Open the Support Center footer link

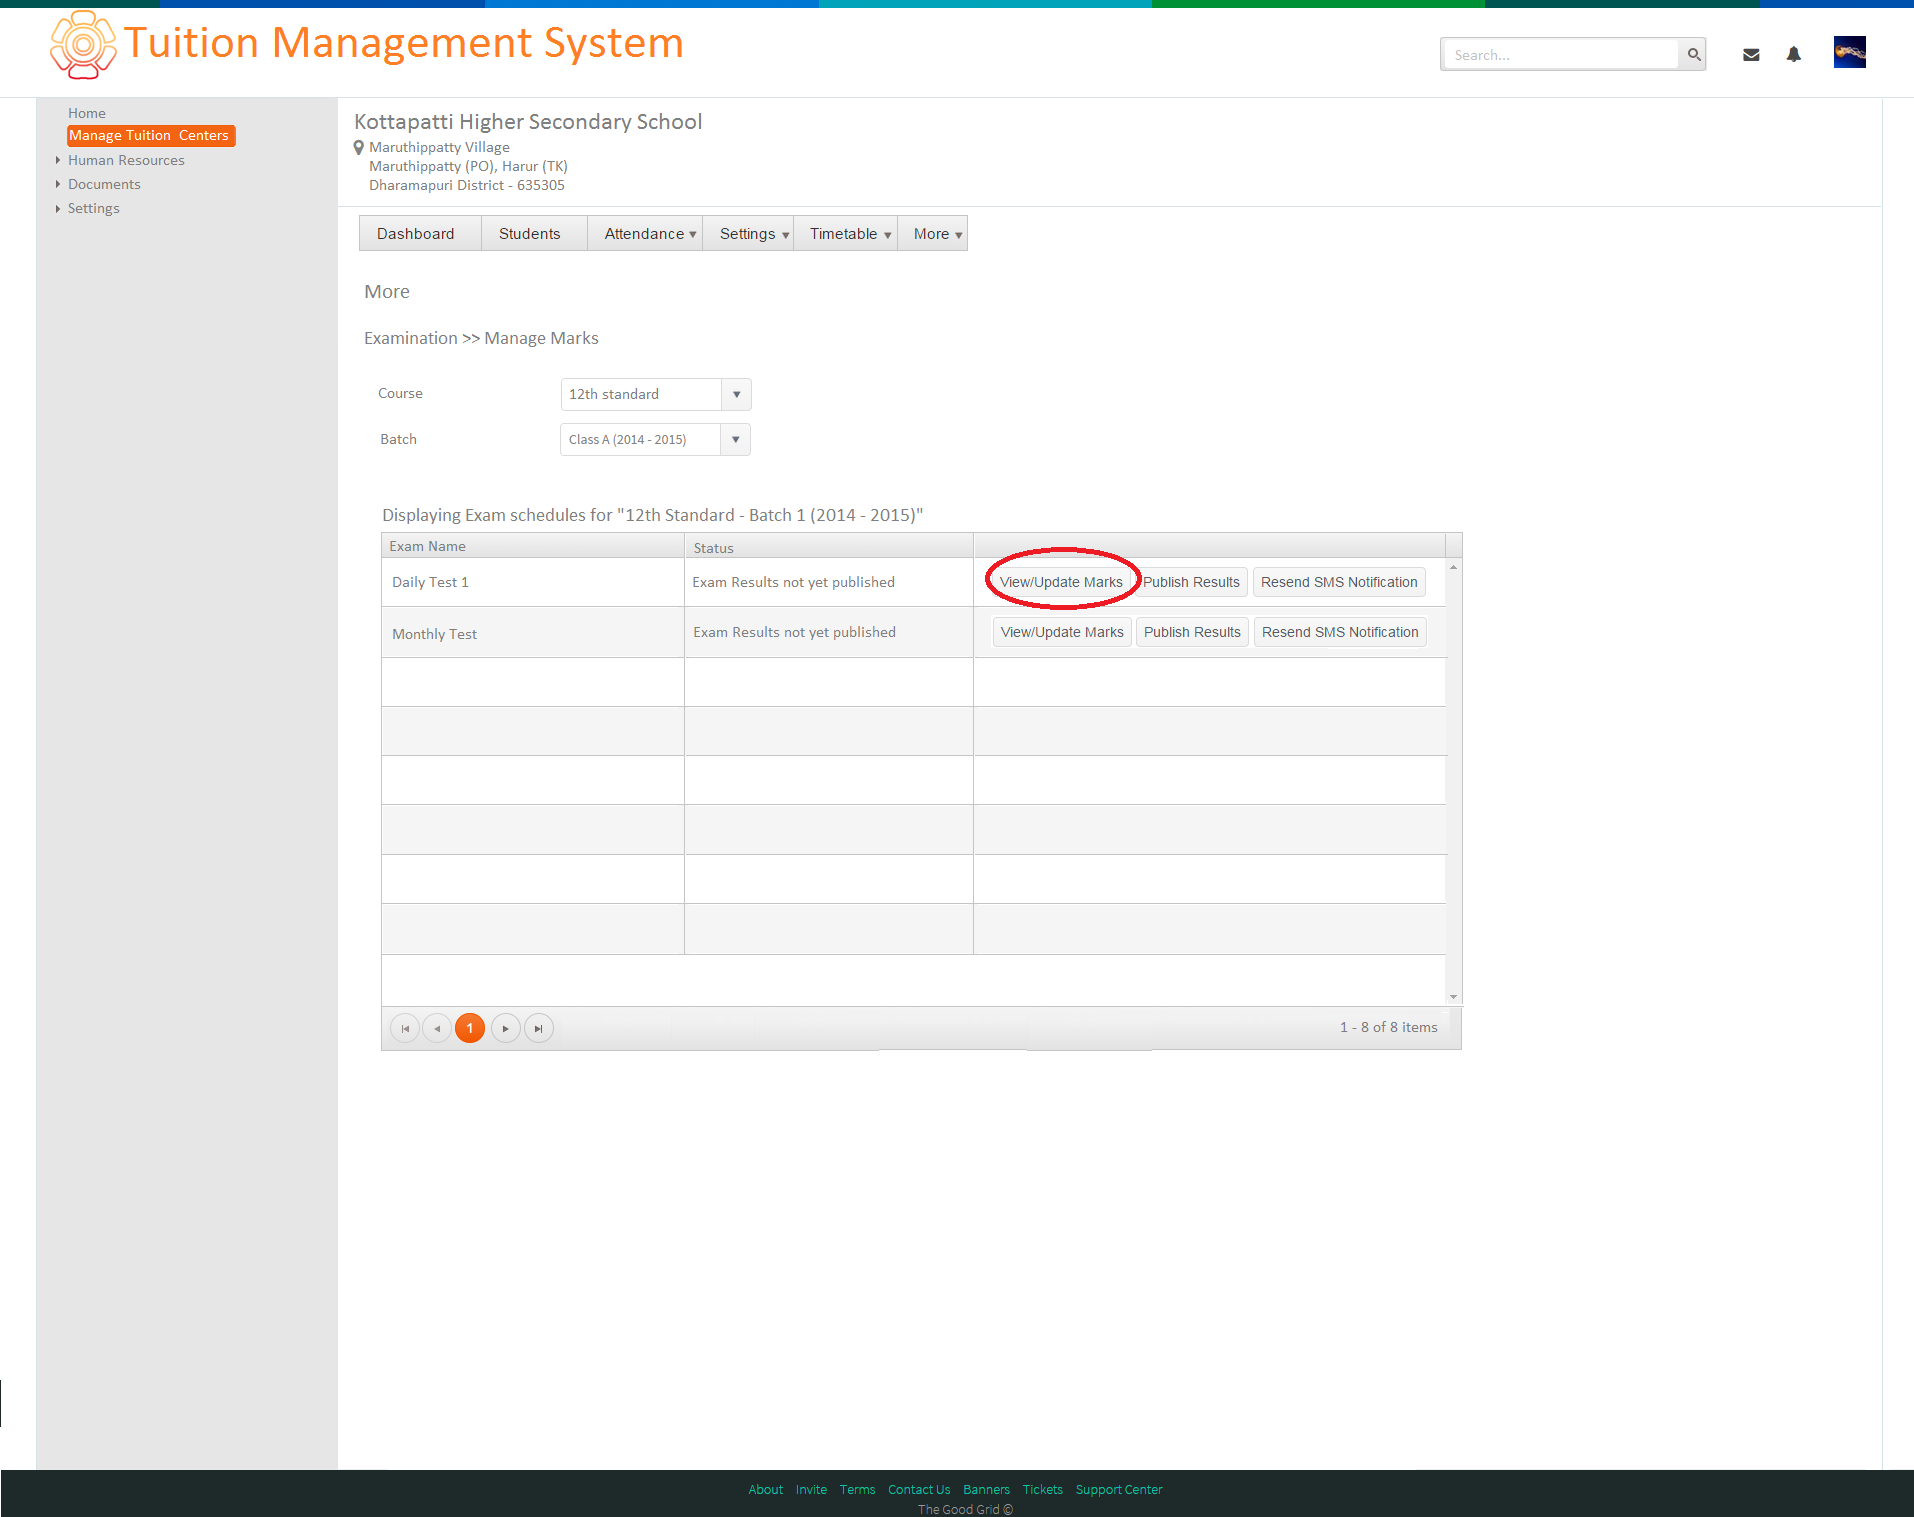tap(1119, 1490)
